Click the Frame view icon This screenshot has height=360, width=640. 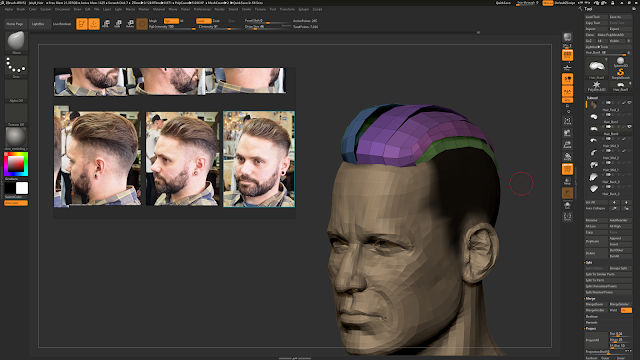(567, 121)
